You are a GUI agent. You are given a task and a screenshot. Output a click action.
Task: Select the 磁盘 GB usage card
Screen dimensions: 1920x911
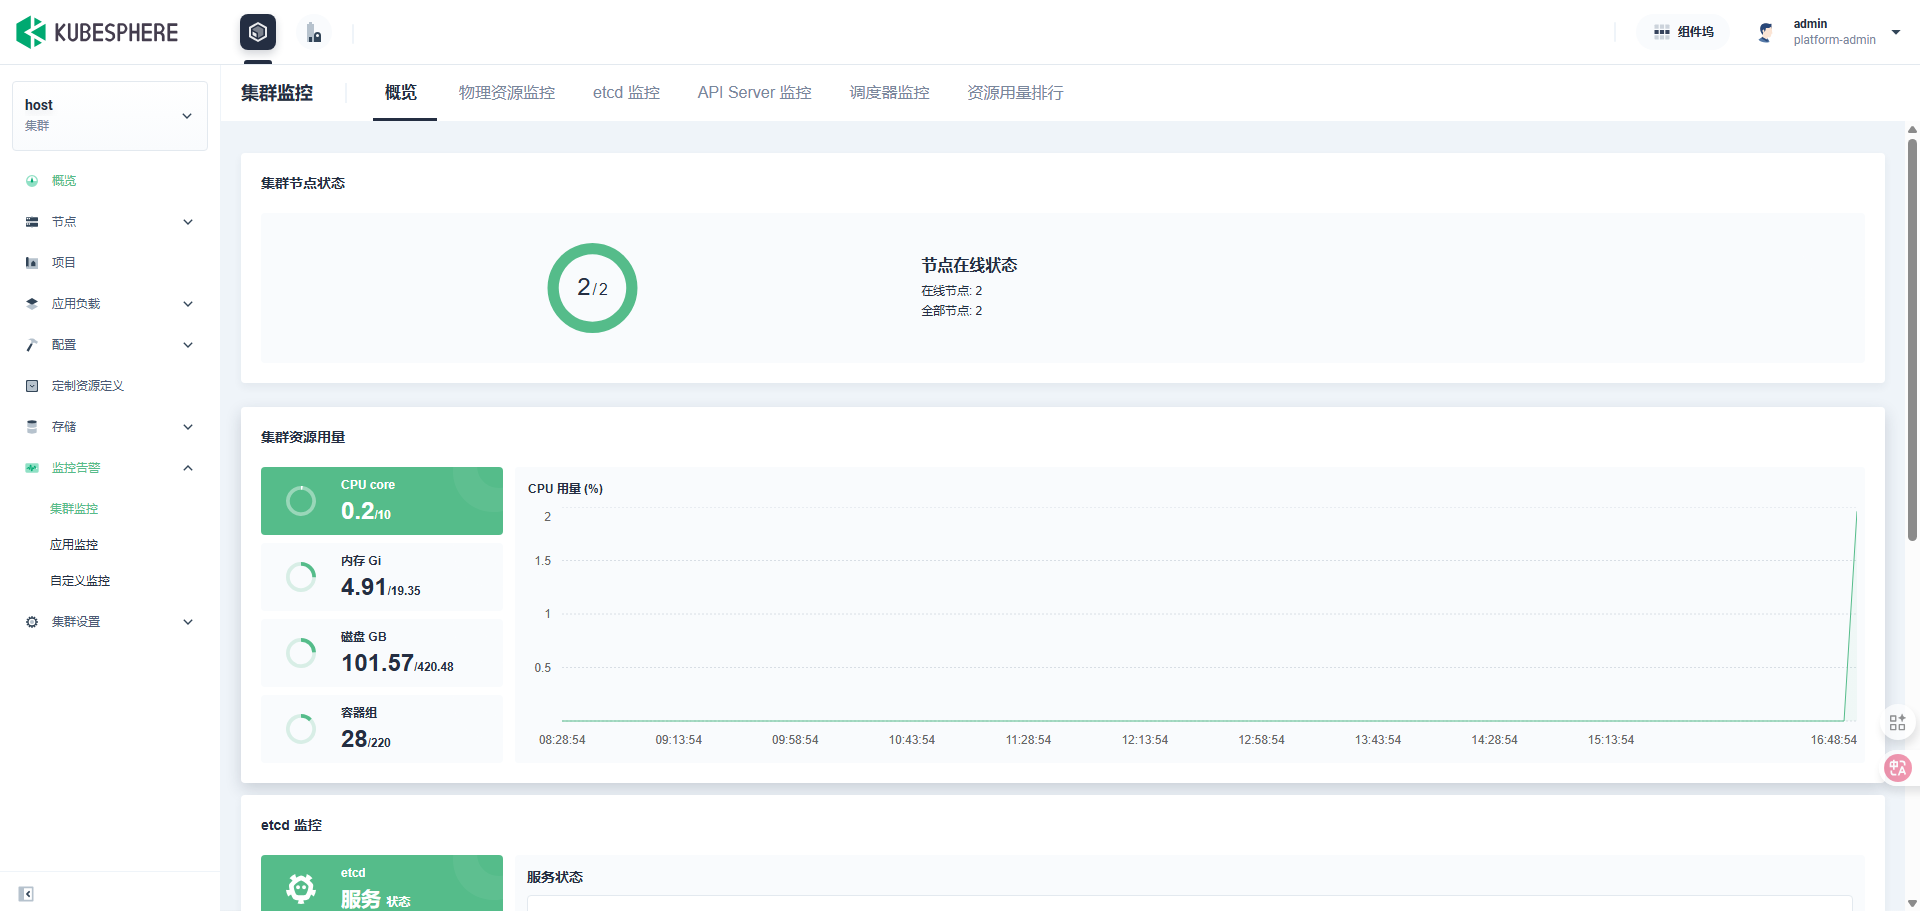point(382,653)
